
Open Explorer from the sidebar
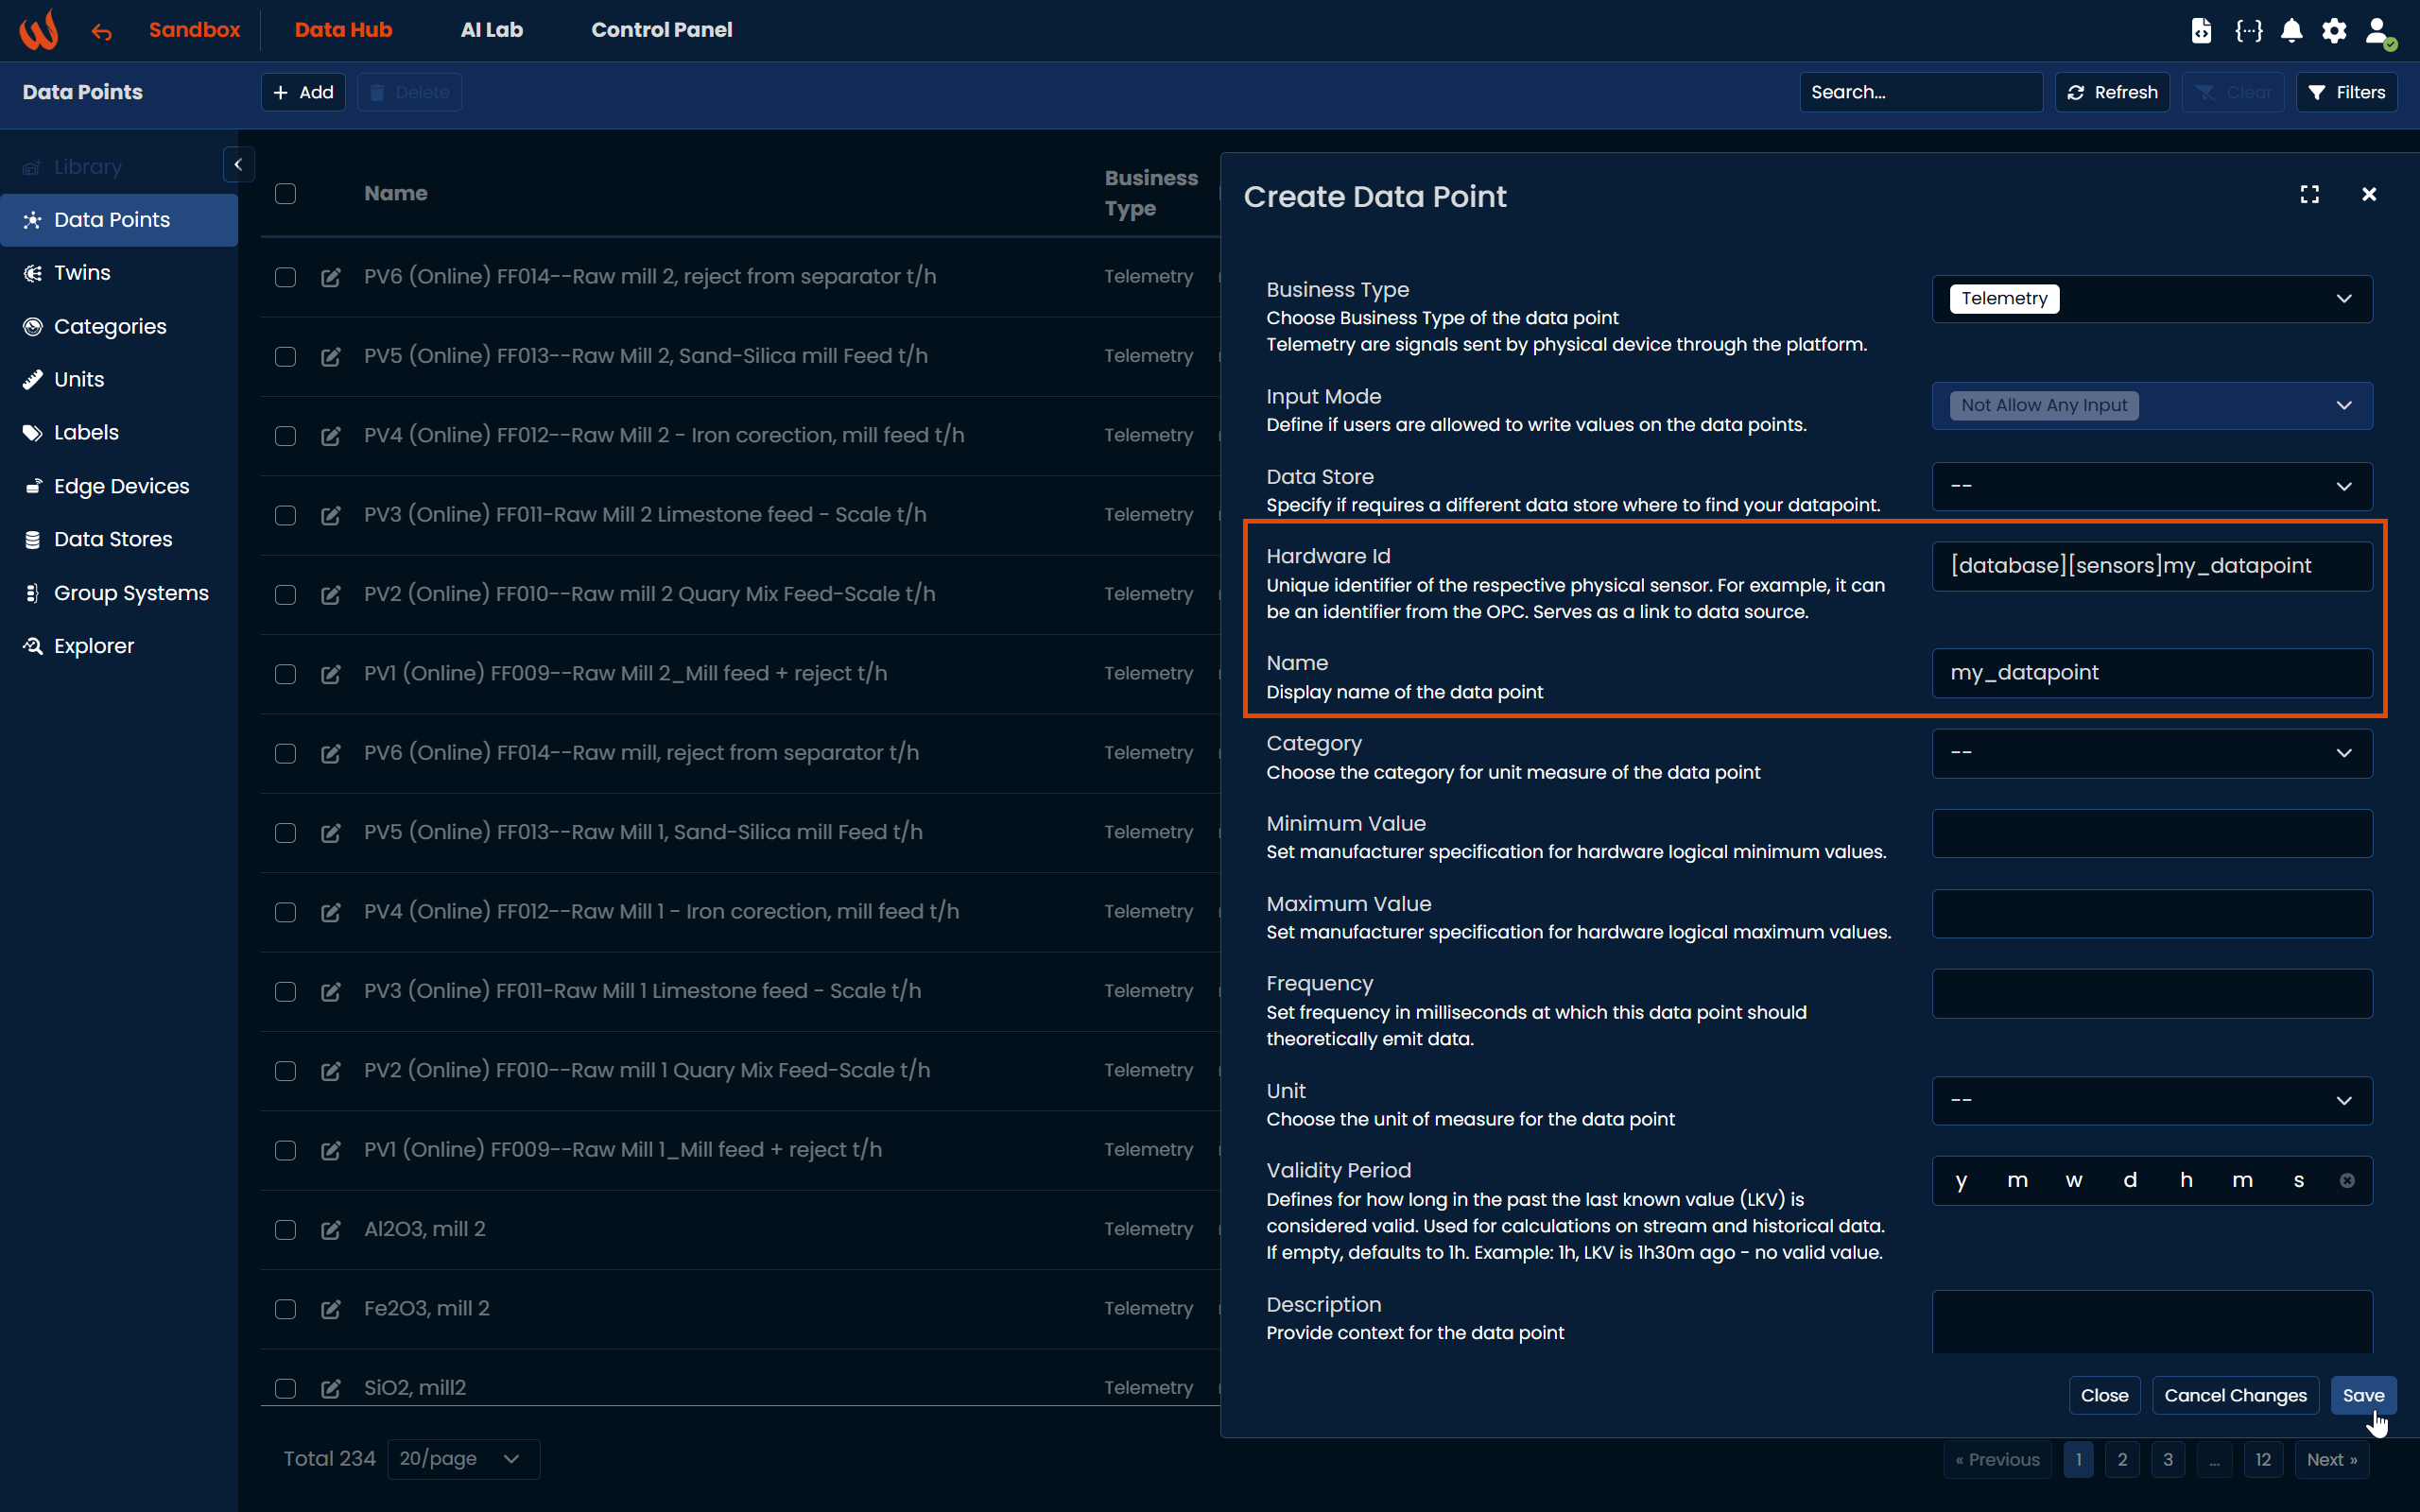(x=93, y=646)
